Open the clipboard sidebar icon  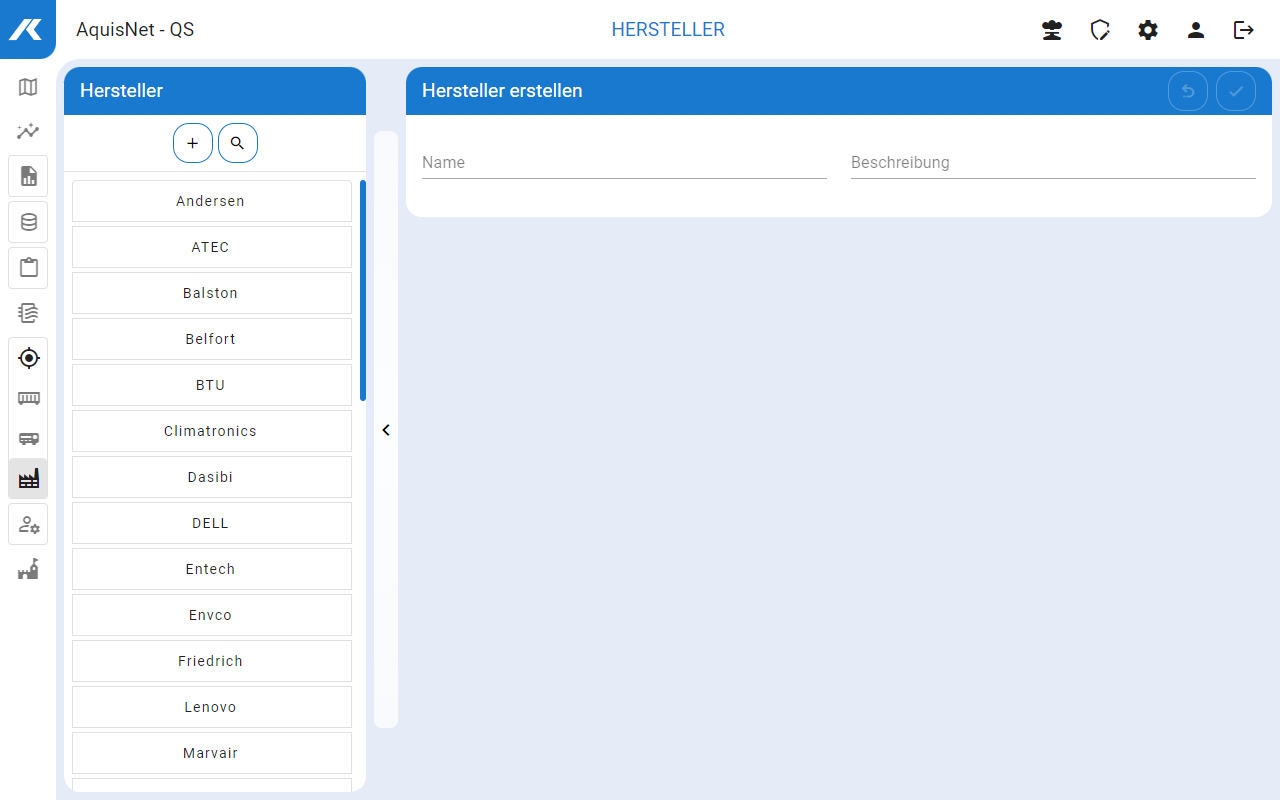[x=28, y=268]
